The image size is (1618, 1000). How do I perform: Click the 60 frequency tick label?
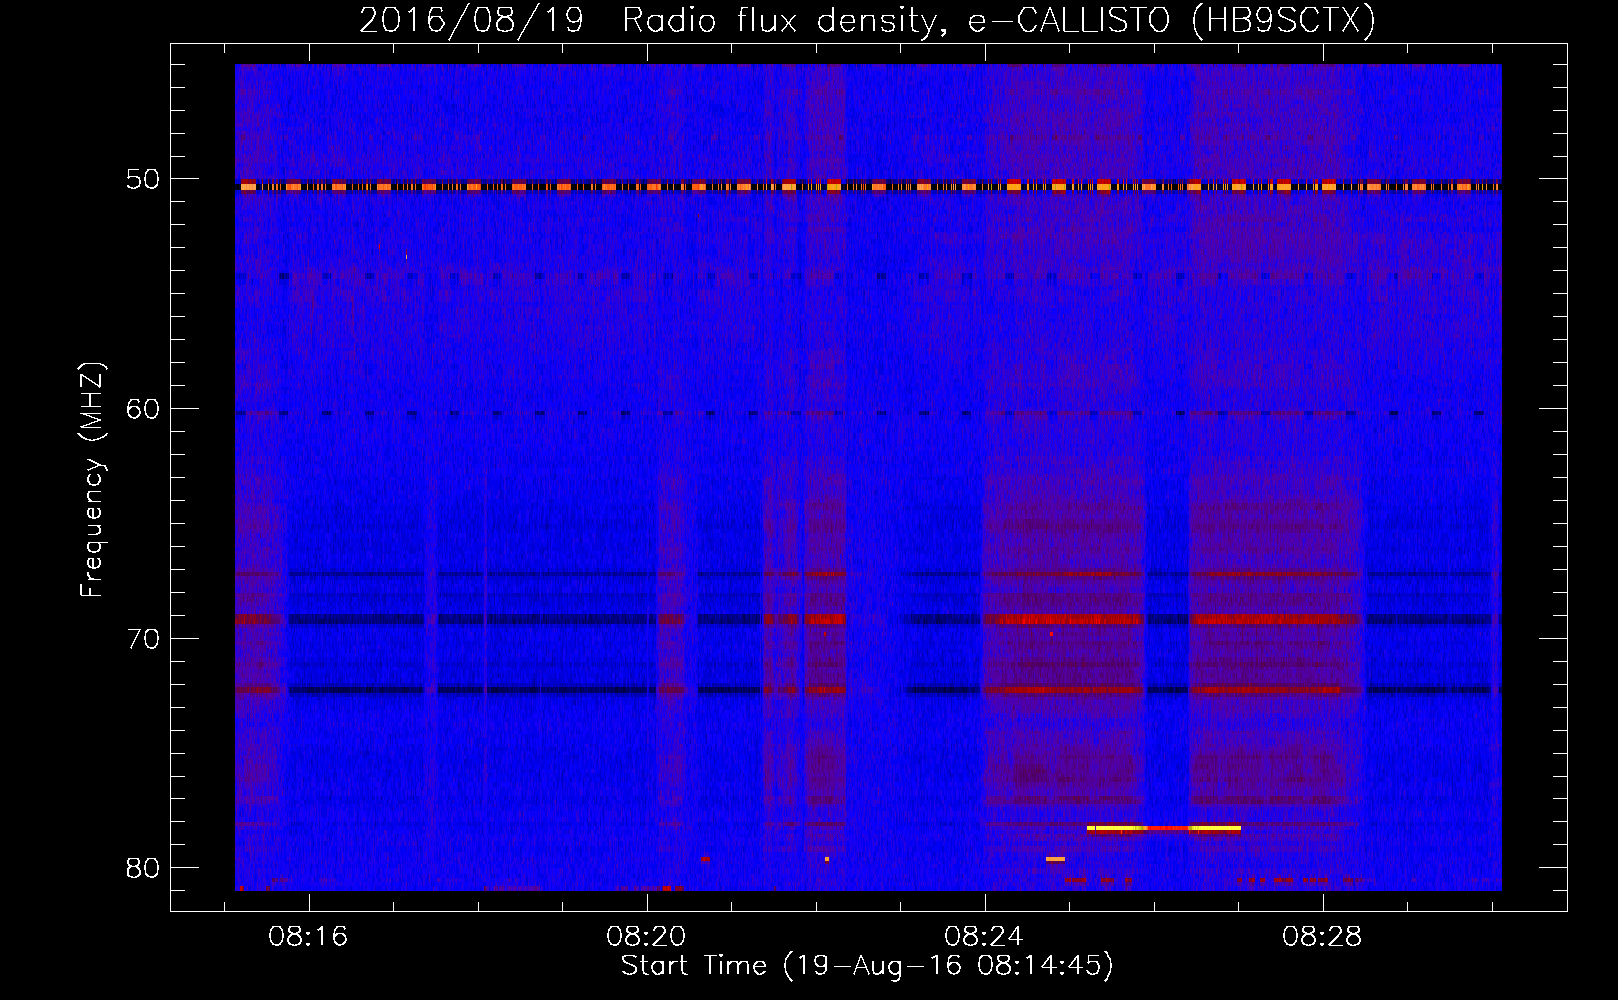143,409
